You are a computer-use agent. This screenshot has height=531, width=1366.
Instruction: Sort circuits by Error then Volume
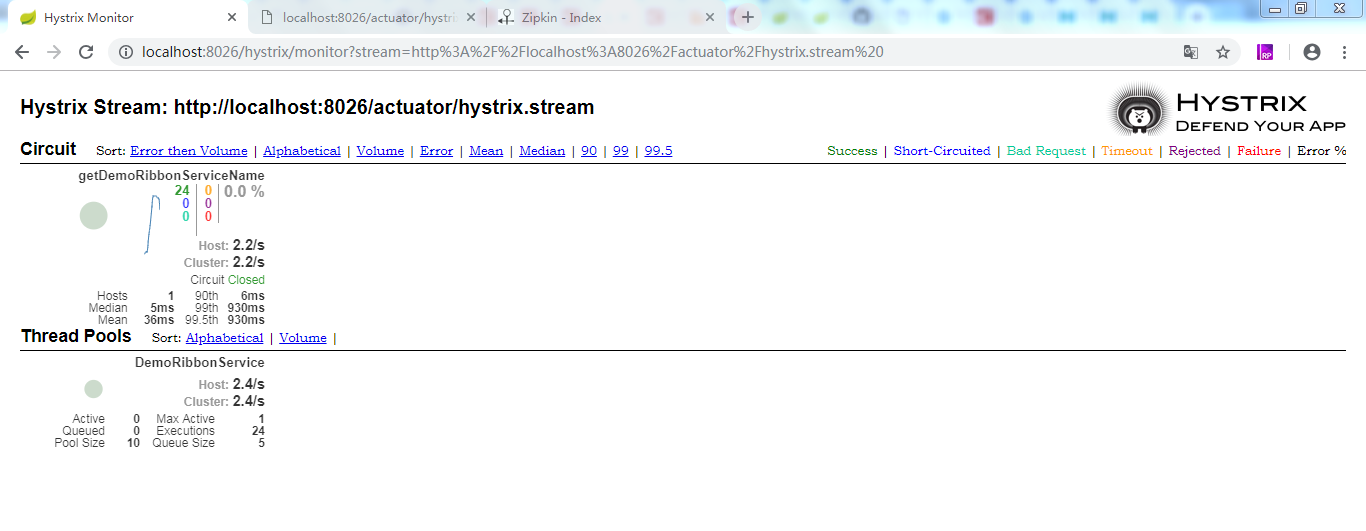point(188,151)
